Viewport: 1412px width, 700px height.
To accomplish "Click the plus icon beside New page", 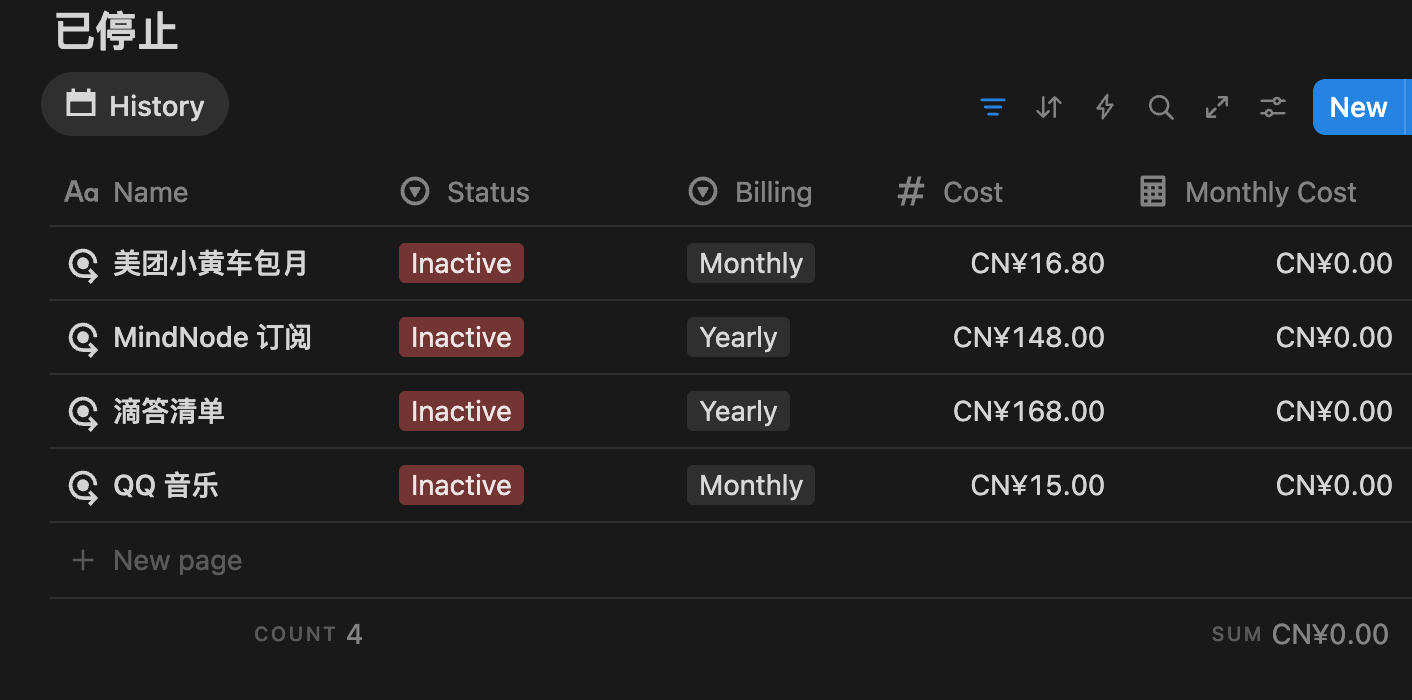I will [83, 560].
